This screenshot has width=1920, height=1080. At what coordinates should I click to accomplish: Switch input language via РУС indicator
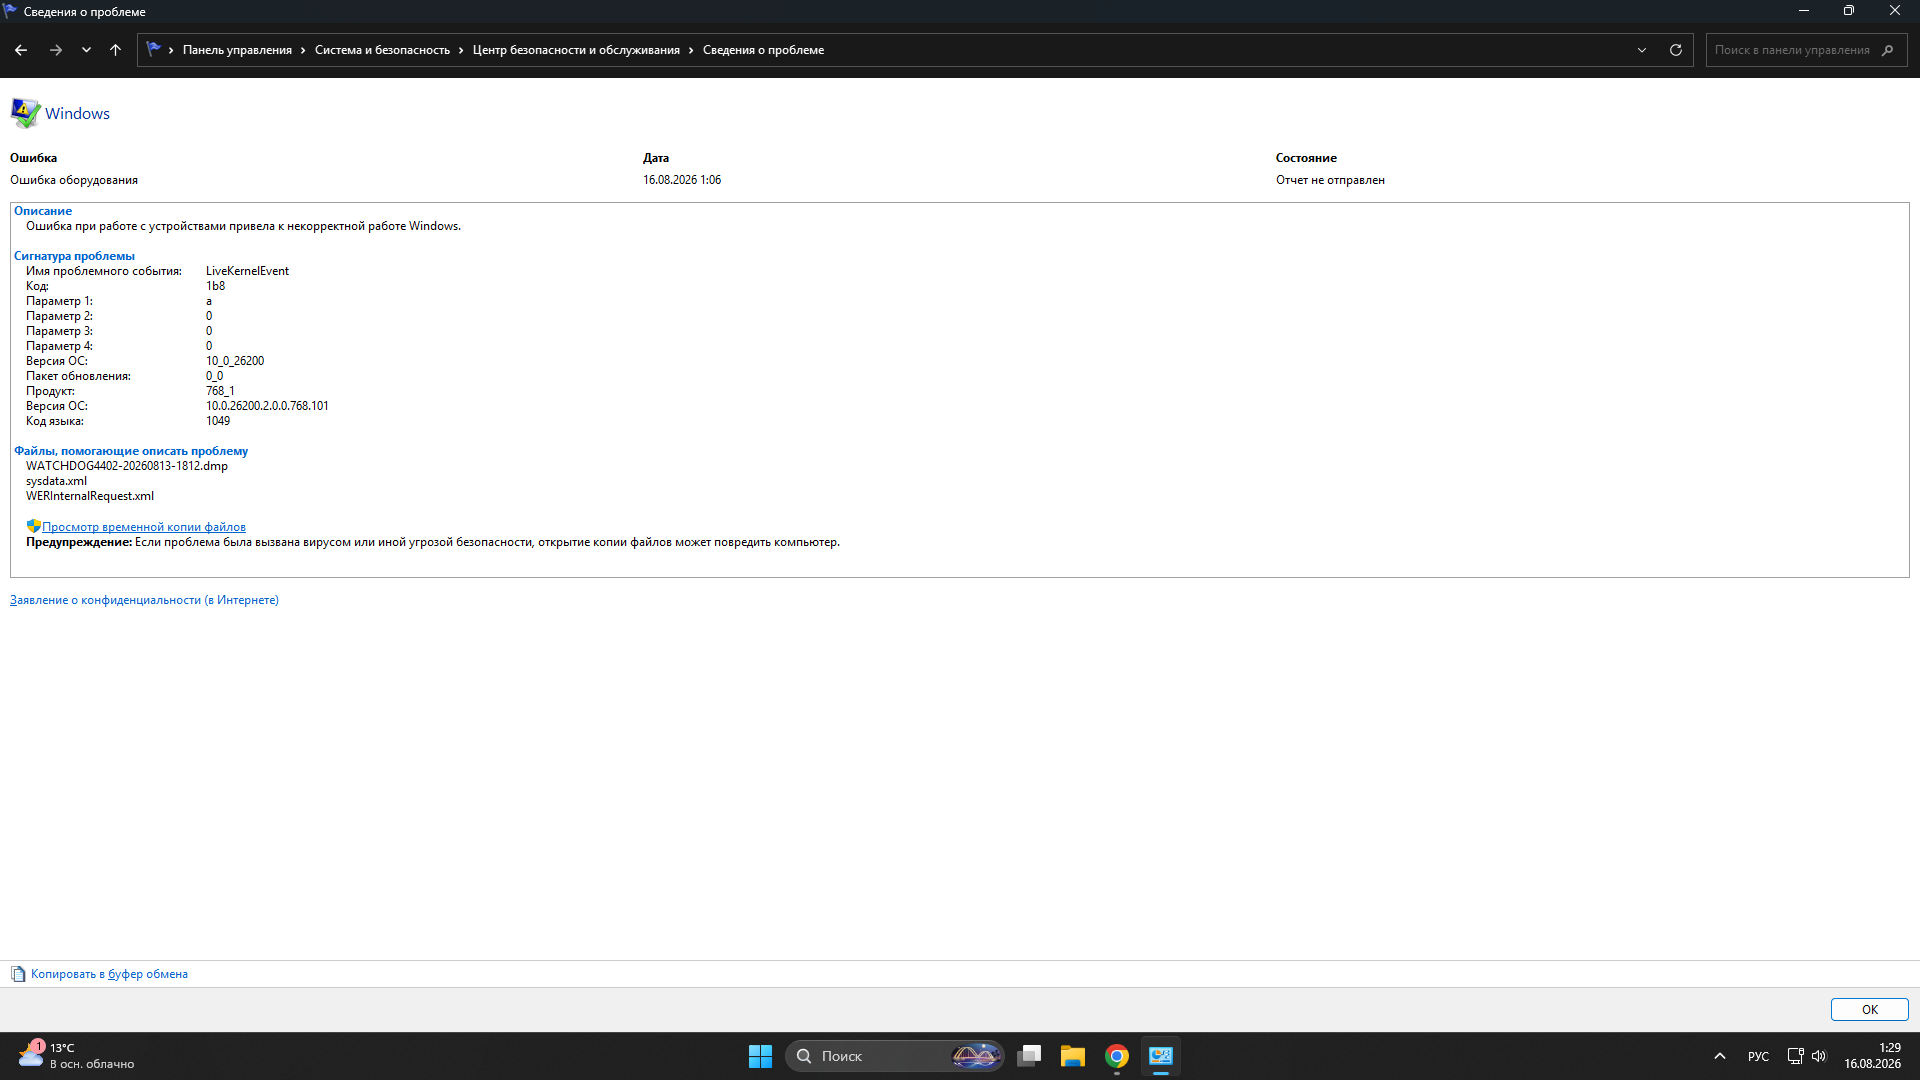tap(1758, 1056)
